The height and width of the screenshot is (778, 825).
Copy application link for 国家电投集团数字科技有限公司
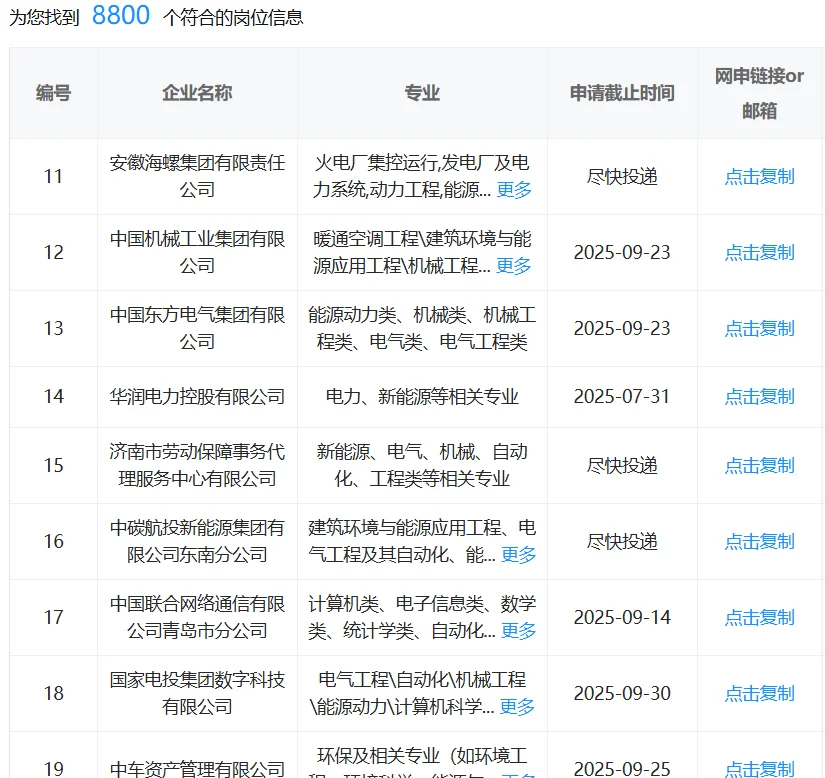pos(759,693)
